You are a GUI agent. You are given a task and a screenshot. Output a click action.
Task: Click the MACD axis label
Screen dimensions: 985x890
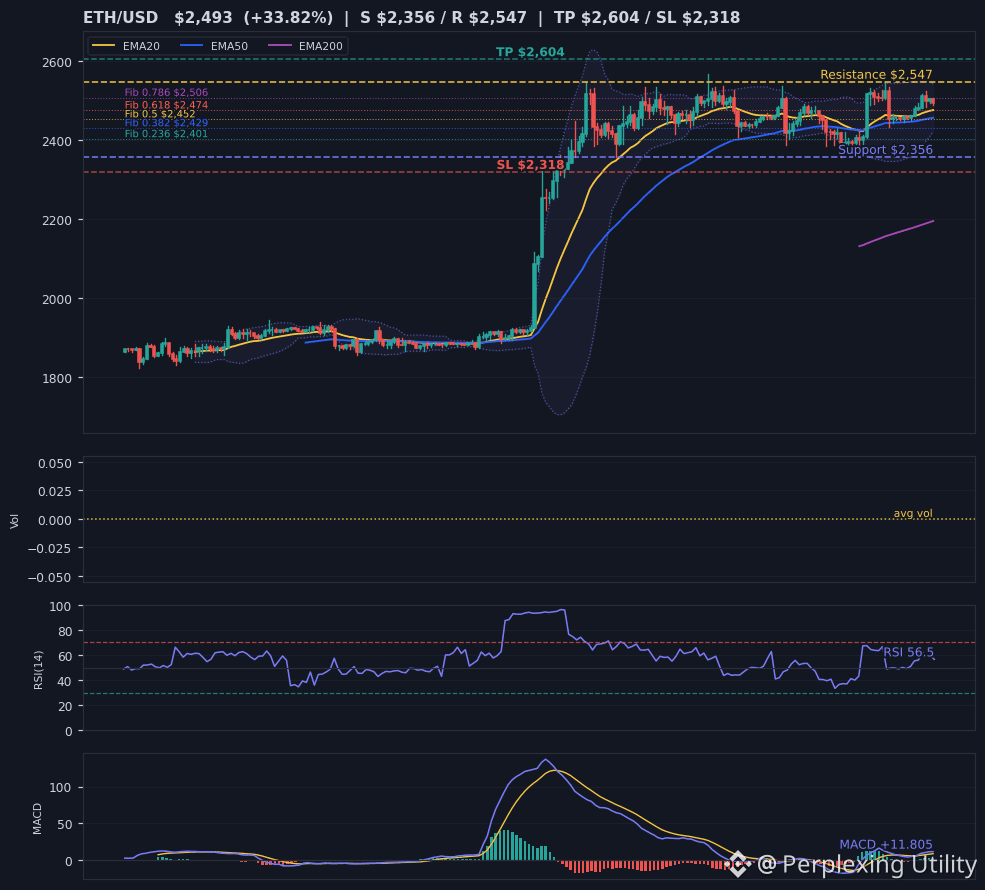37,818
